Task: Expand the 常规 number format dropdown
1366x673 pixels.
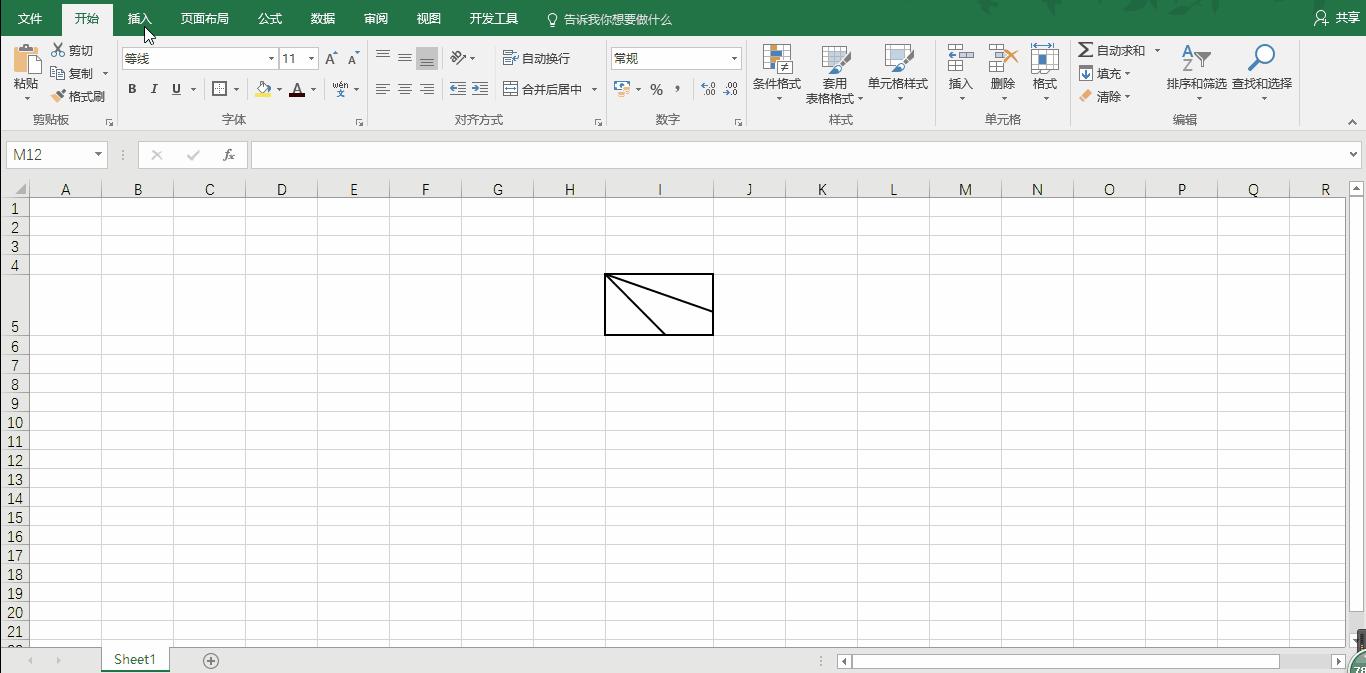Action: 733,58
